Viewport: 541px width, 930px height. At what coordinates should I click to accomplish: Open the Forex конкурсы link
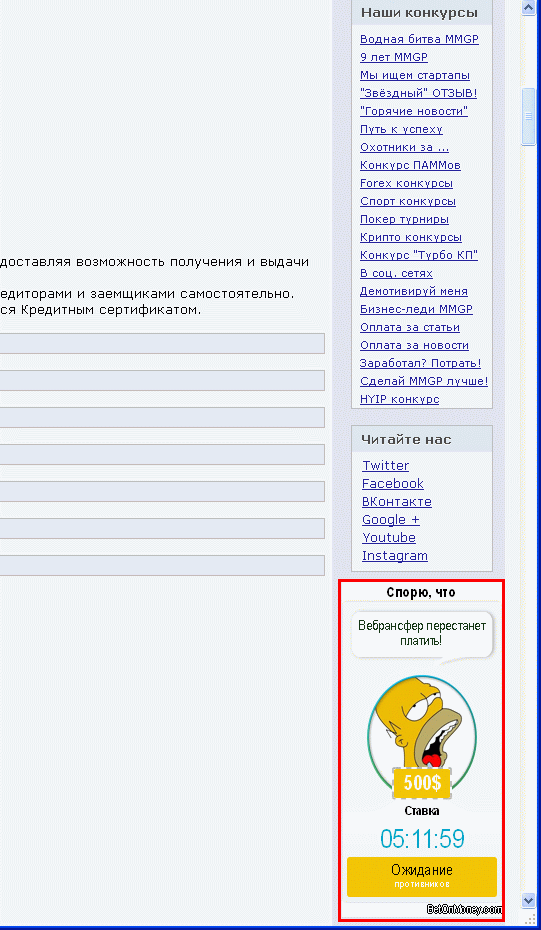point(406,183)
